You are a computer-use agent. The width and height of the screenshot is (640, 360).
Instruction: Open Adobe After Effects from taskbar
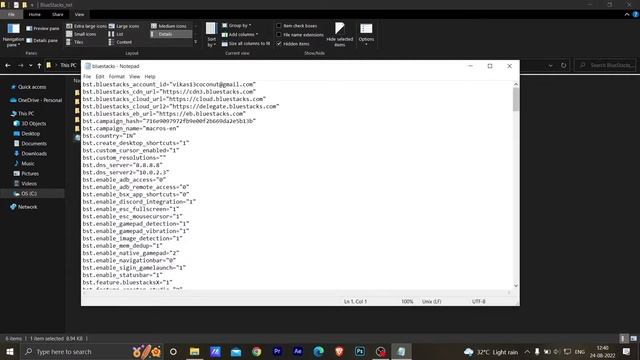coord(298,351)
